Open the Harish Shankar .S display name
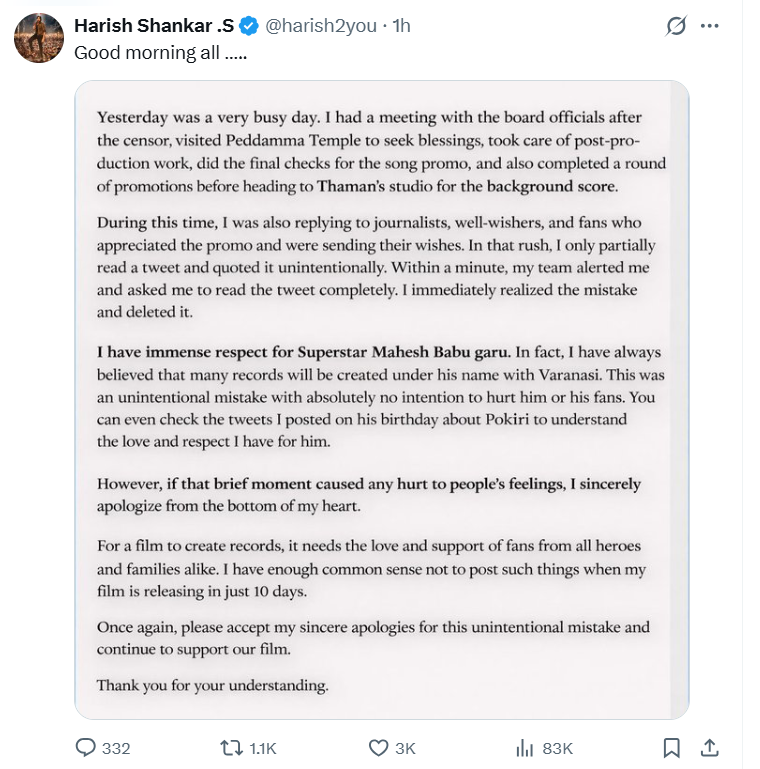The width and height of the screenshot is (760, 769). [x=154, y=27]
